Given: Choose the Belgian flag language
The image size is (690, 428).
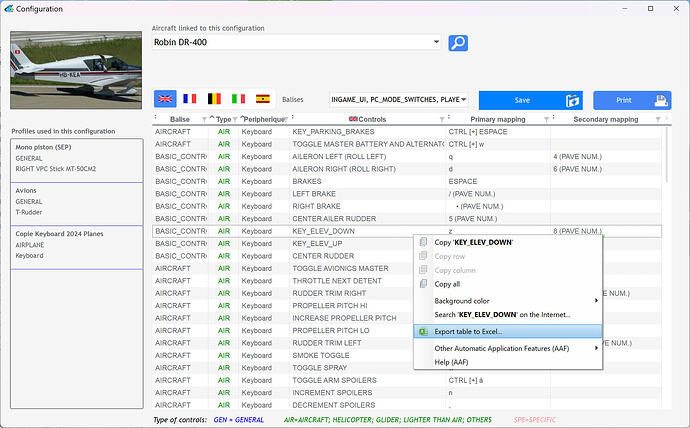Looking at the screenshot, I should click(214, 99).
